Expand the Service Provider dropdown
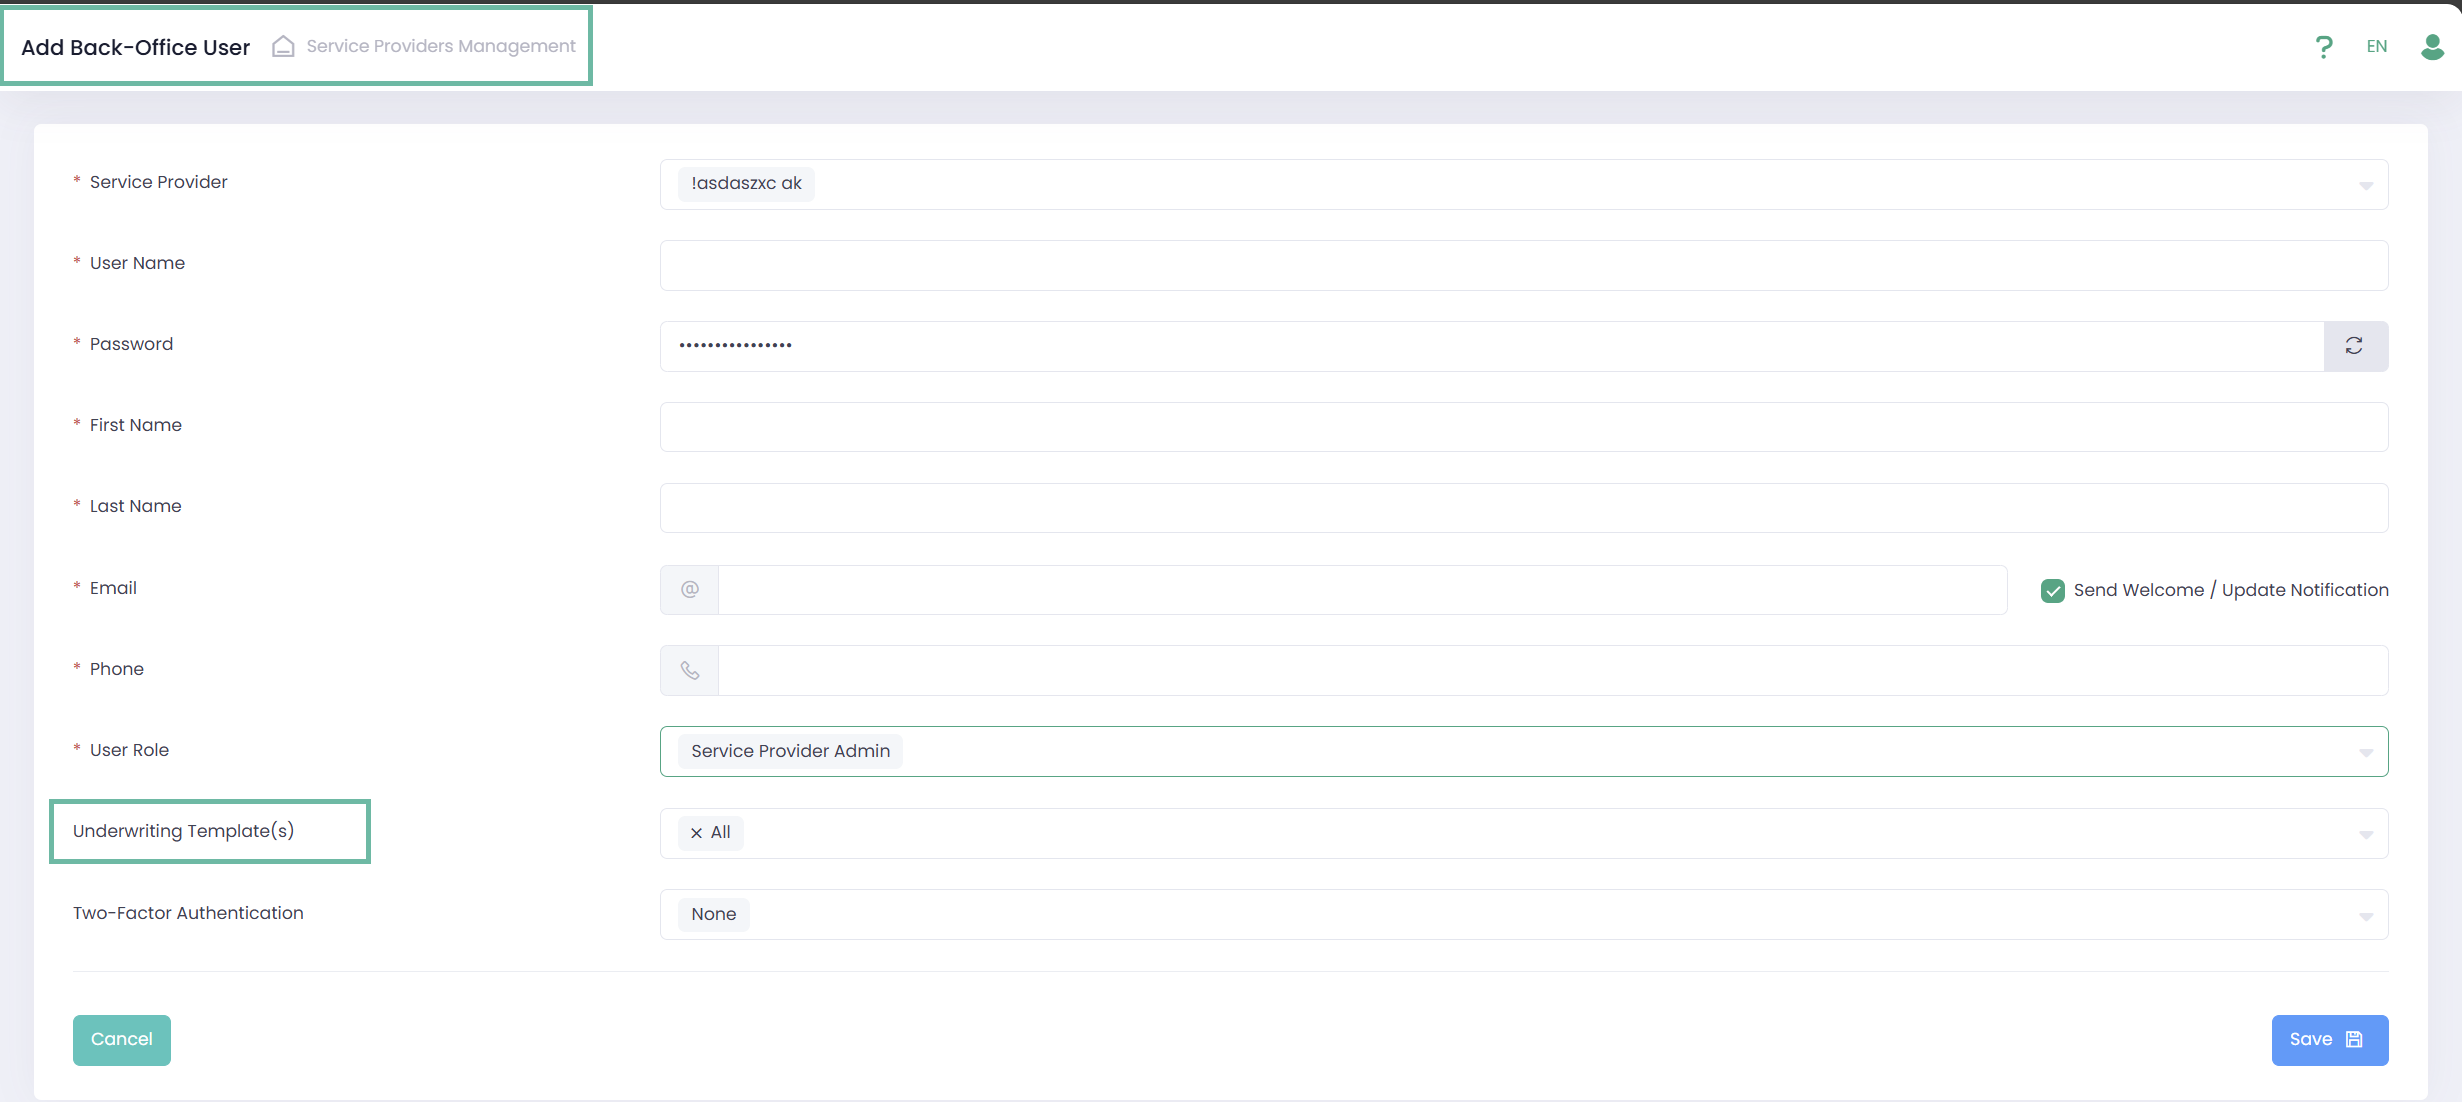Image resolution: width=2462 pixels, height=1102 pixels. pyautogui.click(x=2365, y=186)
